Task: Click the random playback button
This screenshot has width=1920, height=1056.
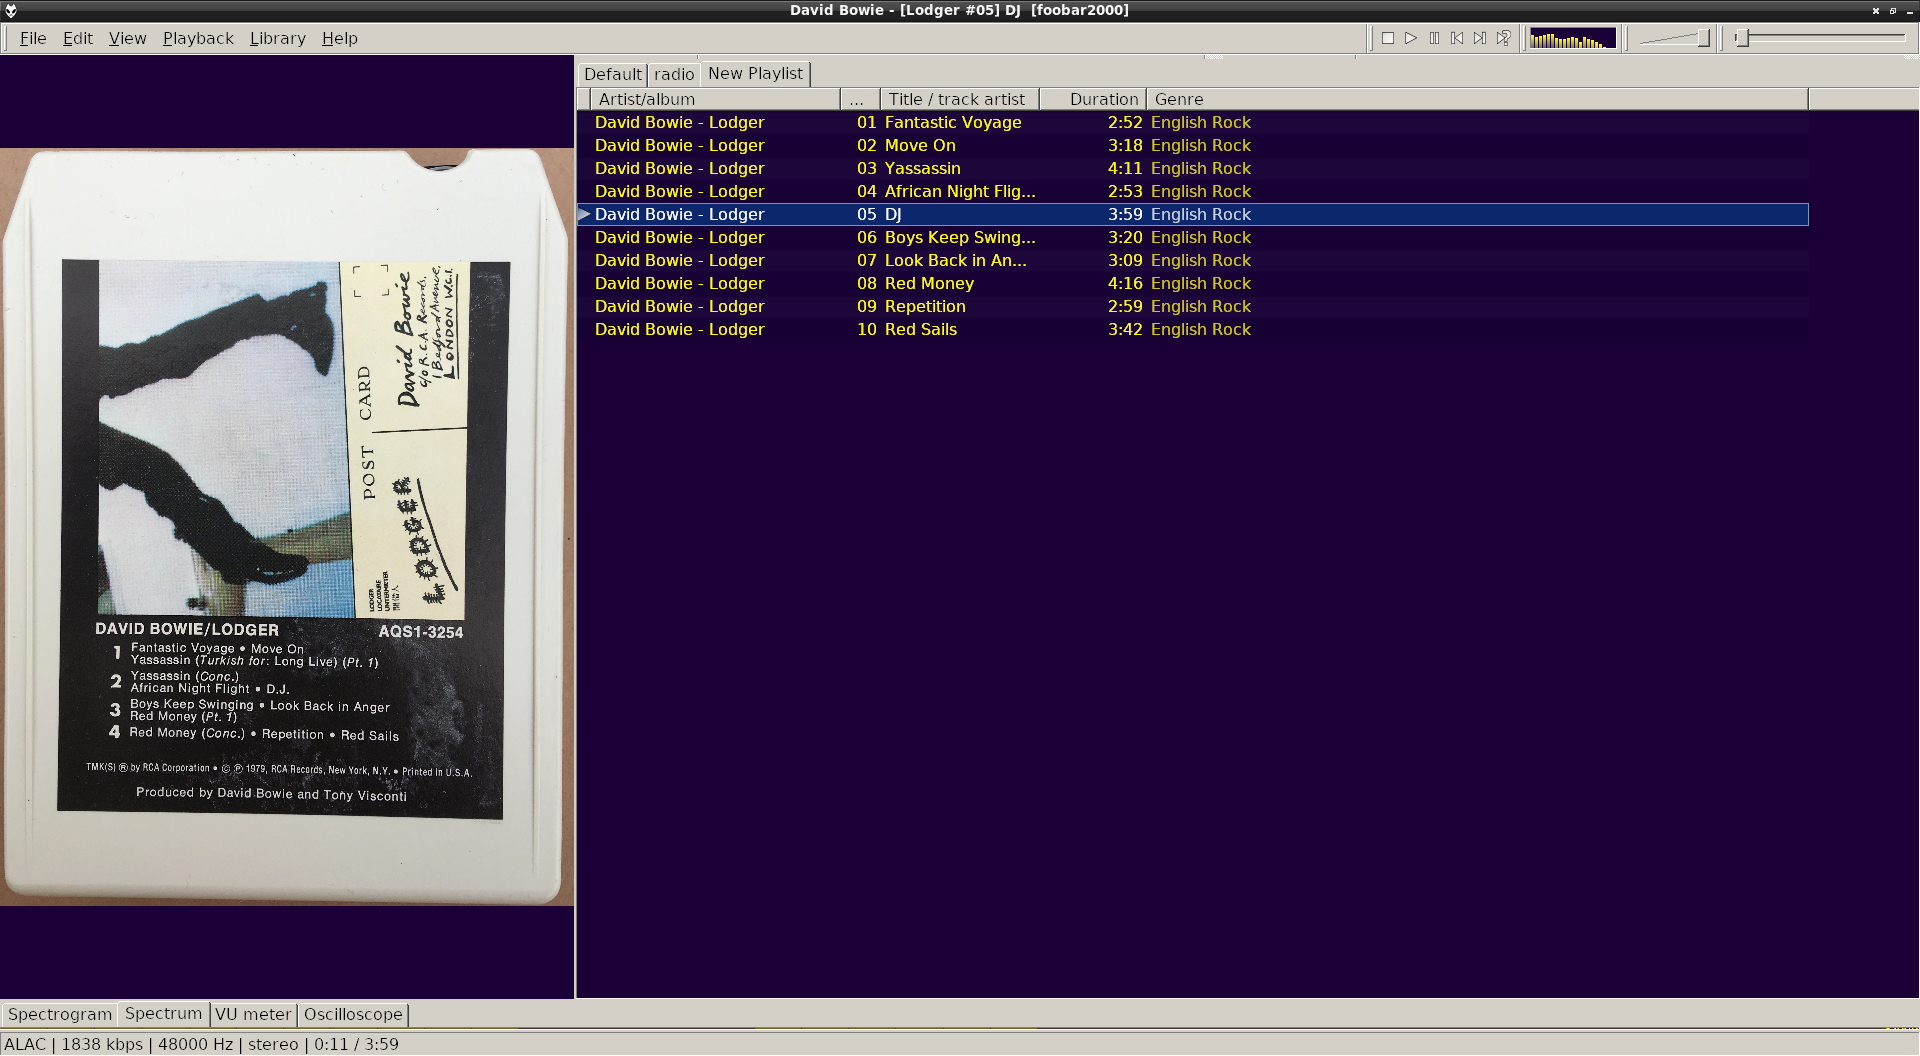Action: click(x=1503, y=38)
